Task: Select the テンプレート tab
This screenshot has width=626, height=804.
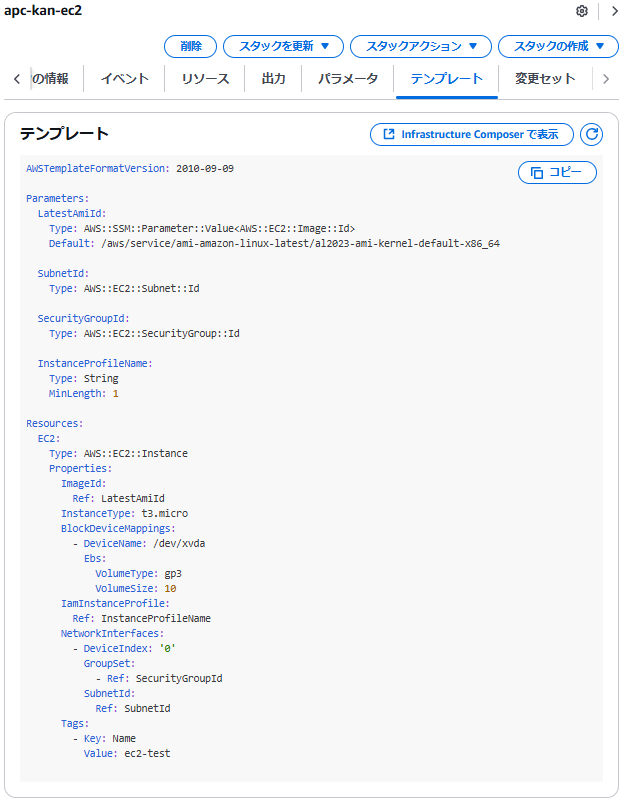Action: coord(447,78)
